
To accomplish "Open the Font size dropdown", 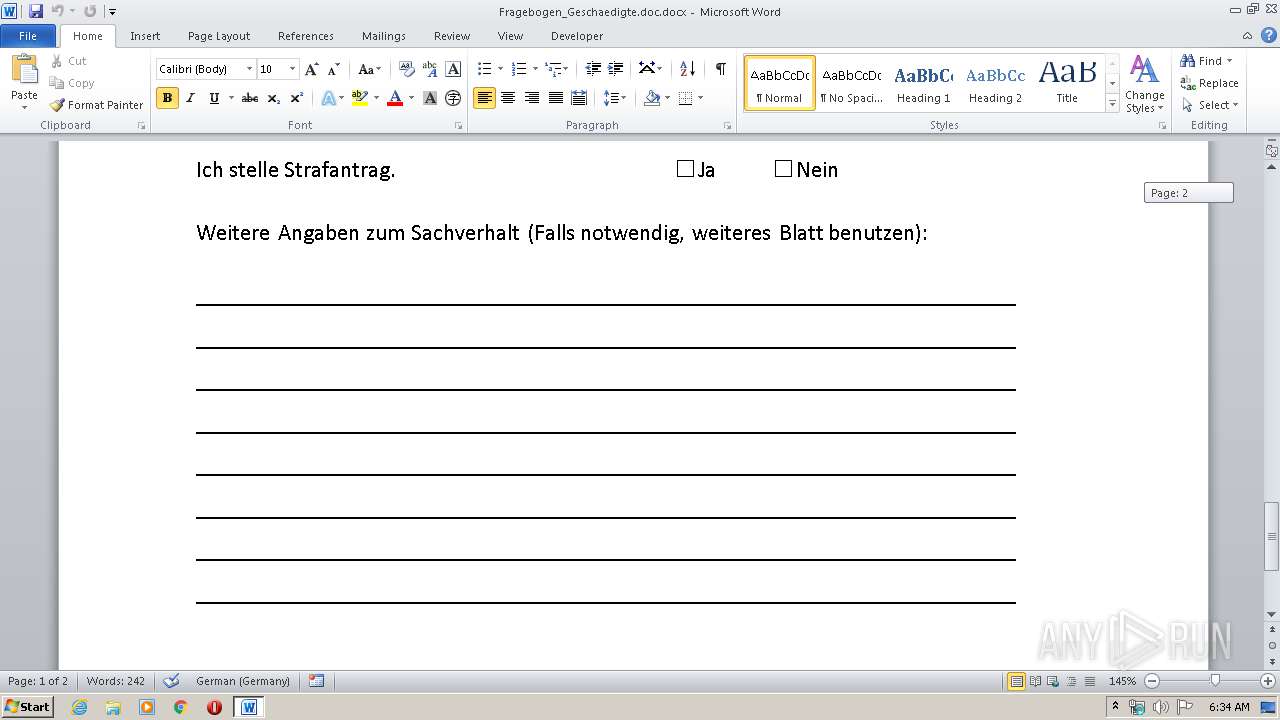I will pos(292,69).
